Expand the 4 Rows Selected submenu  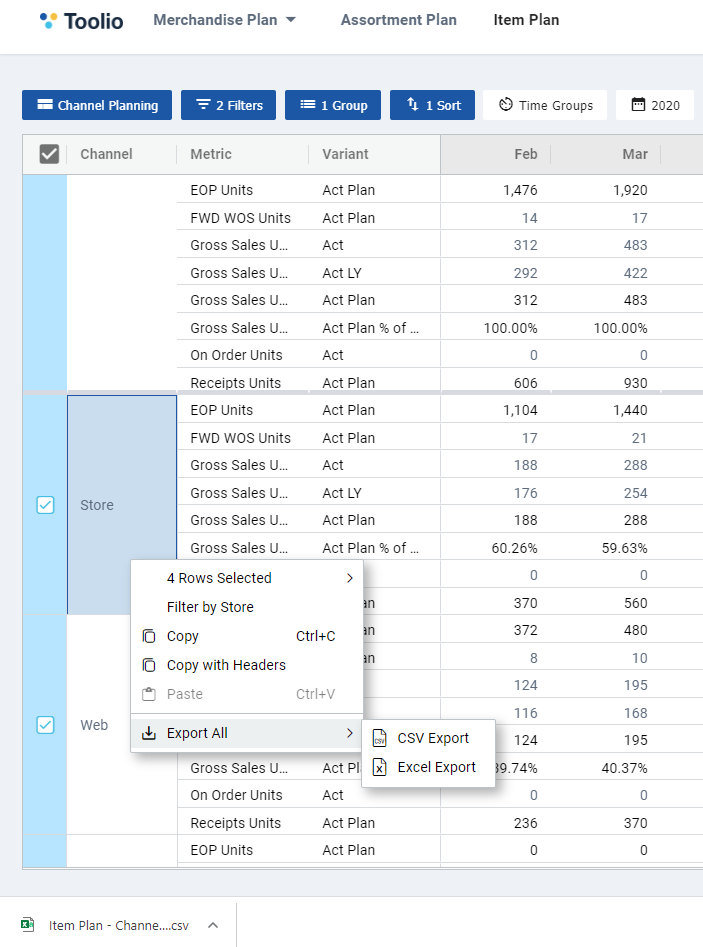(246, 578)
